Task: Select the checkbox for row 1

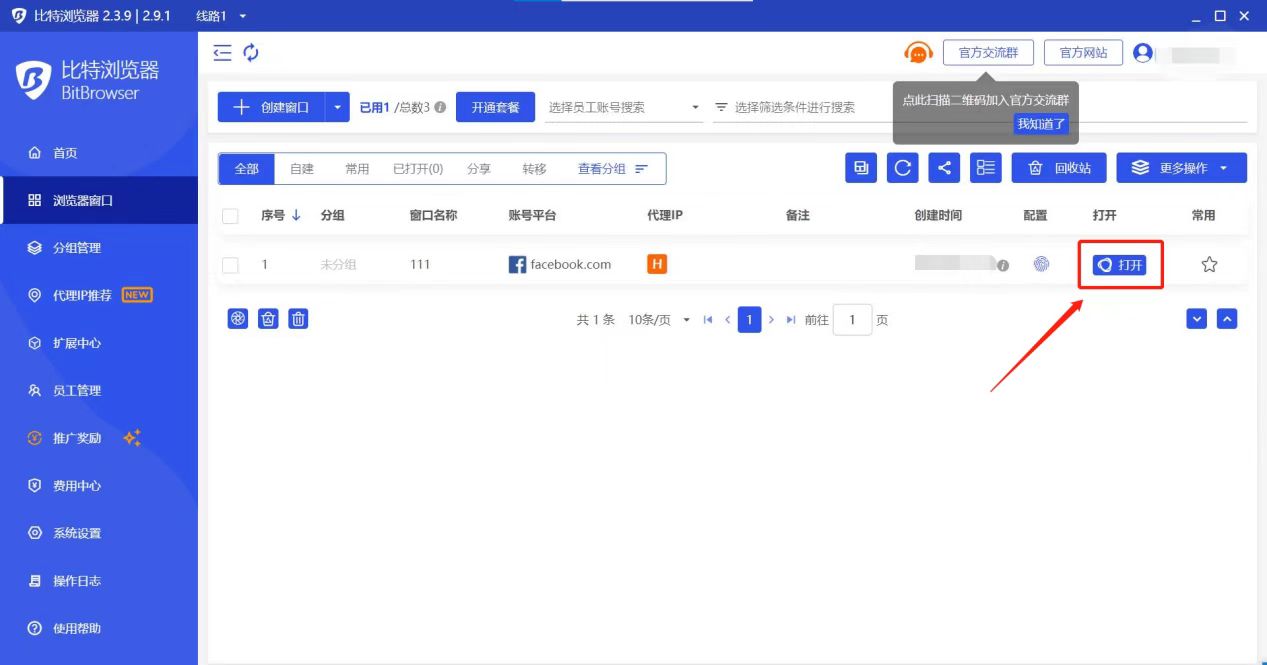Action: point(230,265)
